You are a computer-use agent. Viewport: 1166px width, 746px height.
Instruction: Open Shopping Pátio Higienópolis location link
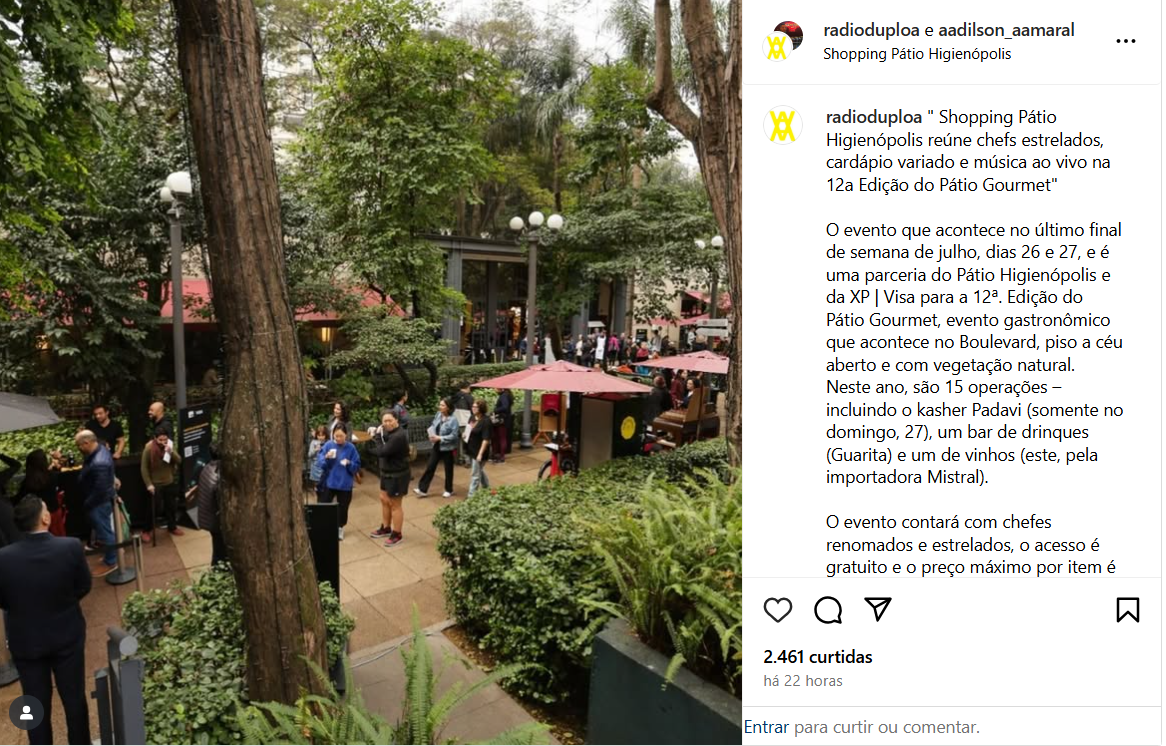917,54
